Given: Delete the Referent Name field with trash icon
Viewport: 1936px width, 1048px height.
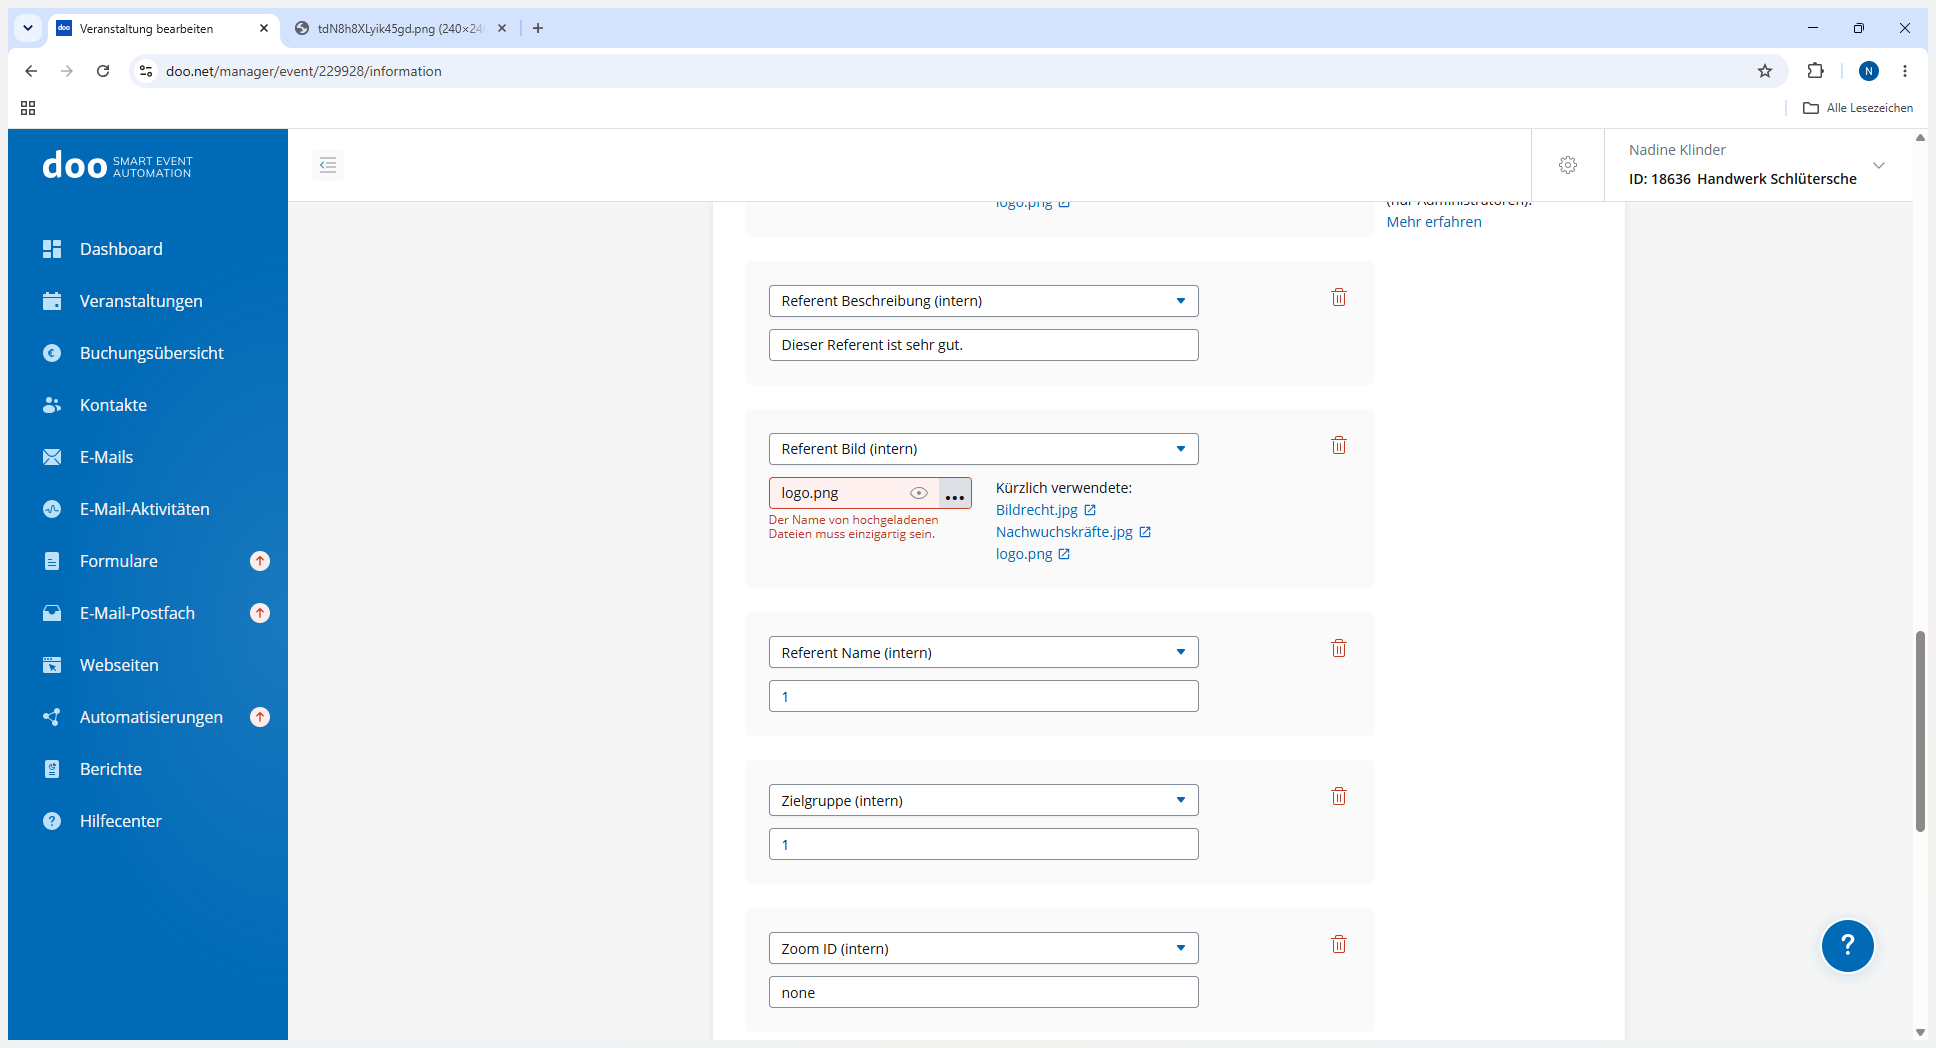Looking at the screenshot, I should (1339, 648).
